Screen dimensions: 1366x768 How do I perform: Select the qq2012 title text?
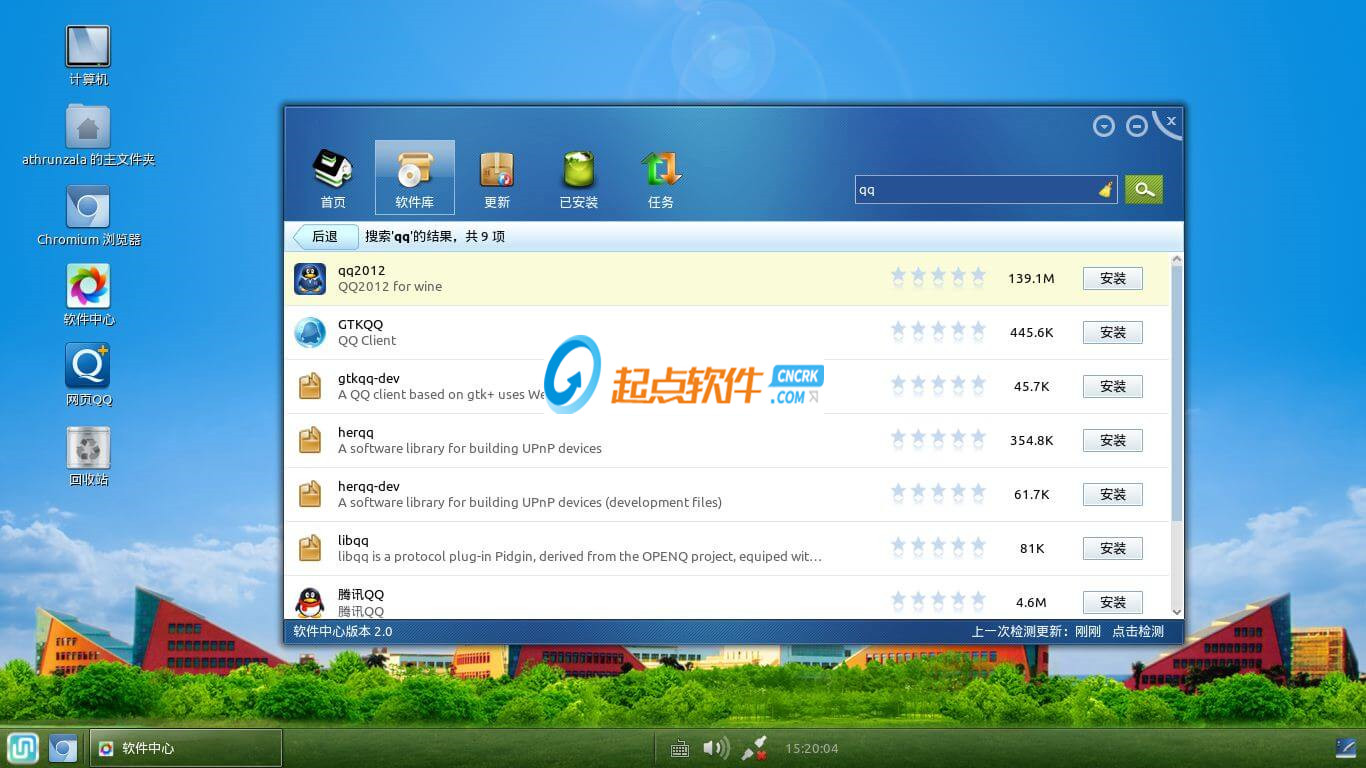pyautogui.click(x=361, y=271)
